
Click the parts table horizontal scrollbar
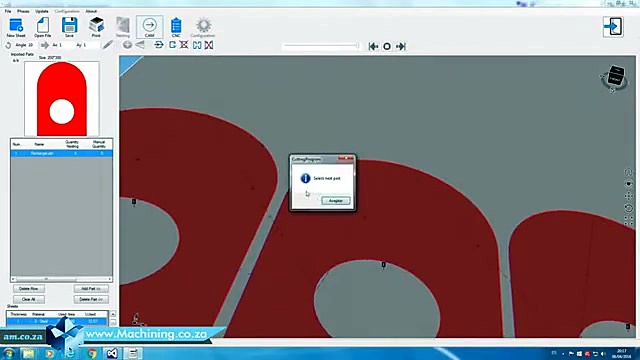(61, 279)
